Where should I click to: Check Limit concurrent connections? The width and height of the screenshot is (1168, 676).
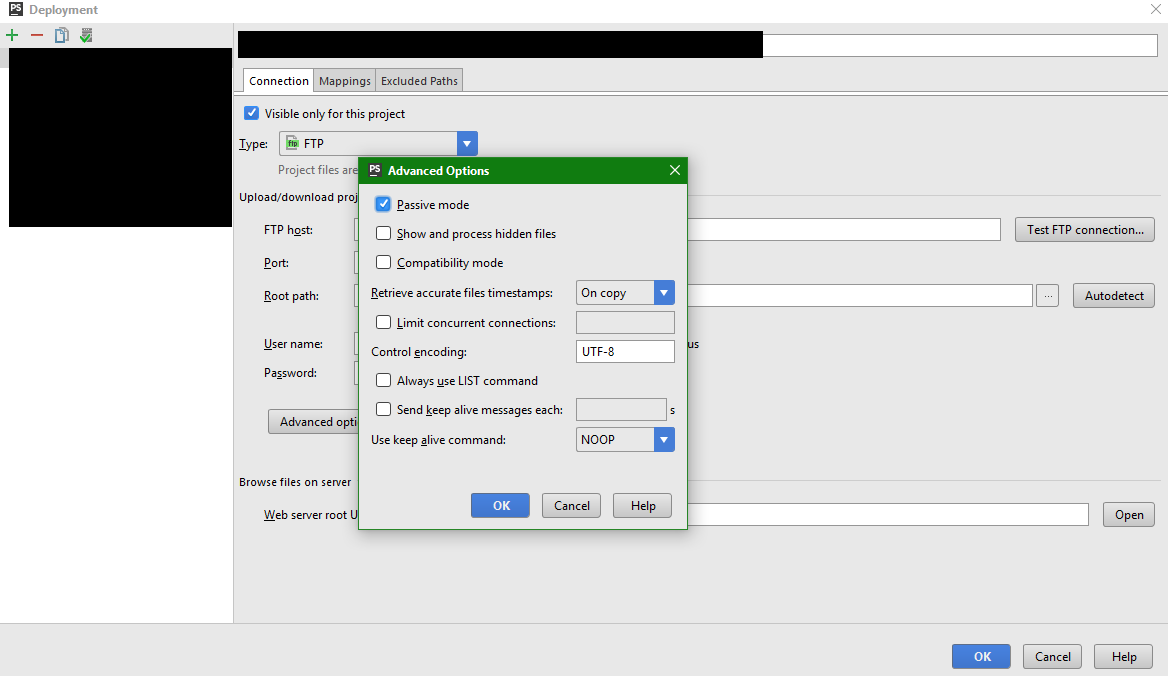pyautogui.click(x=383, y=323)
